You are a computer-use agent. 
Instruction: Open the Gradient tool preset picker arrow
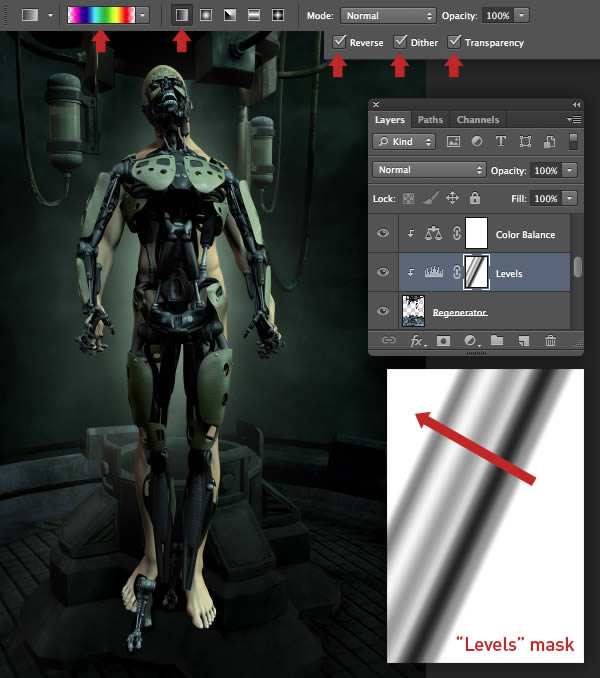(51, 16)
